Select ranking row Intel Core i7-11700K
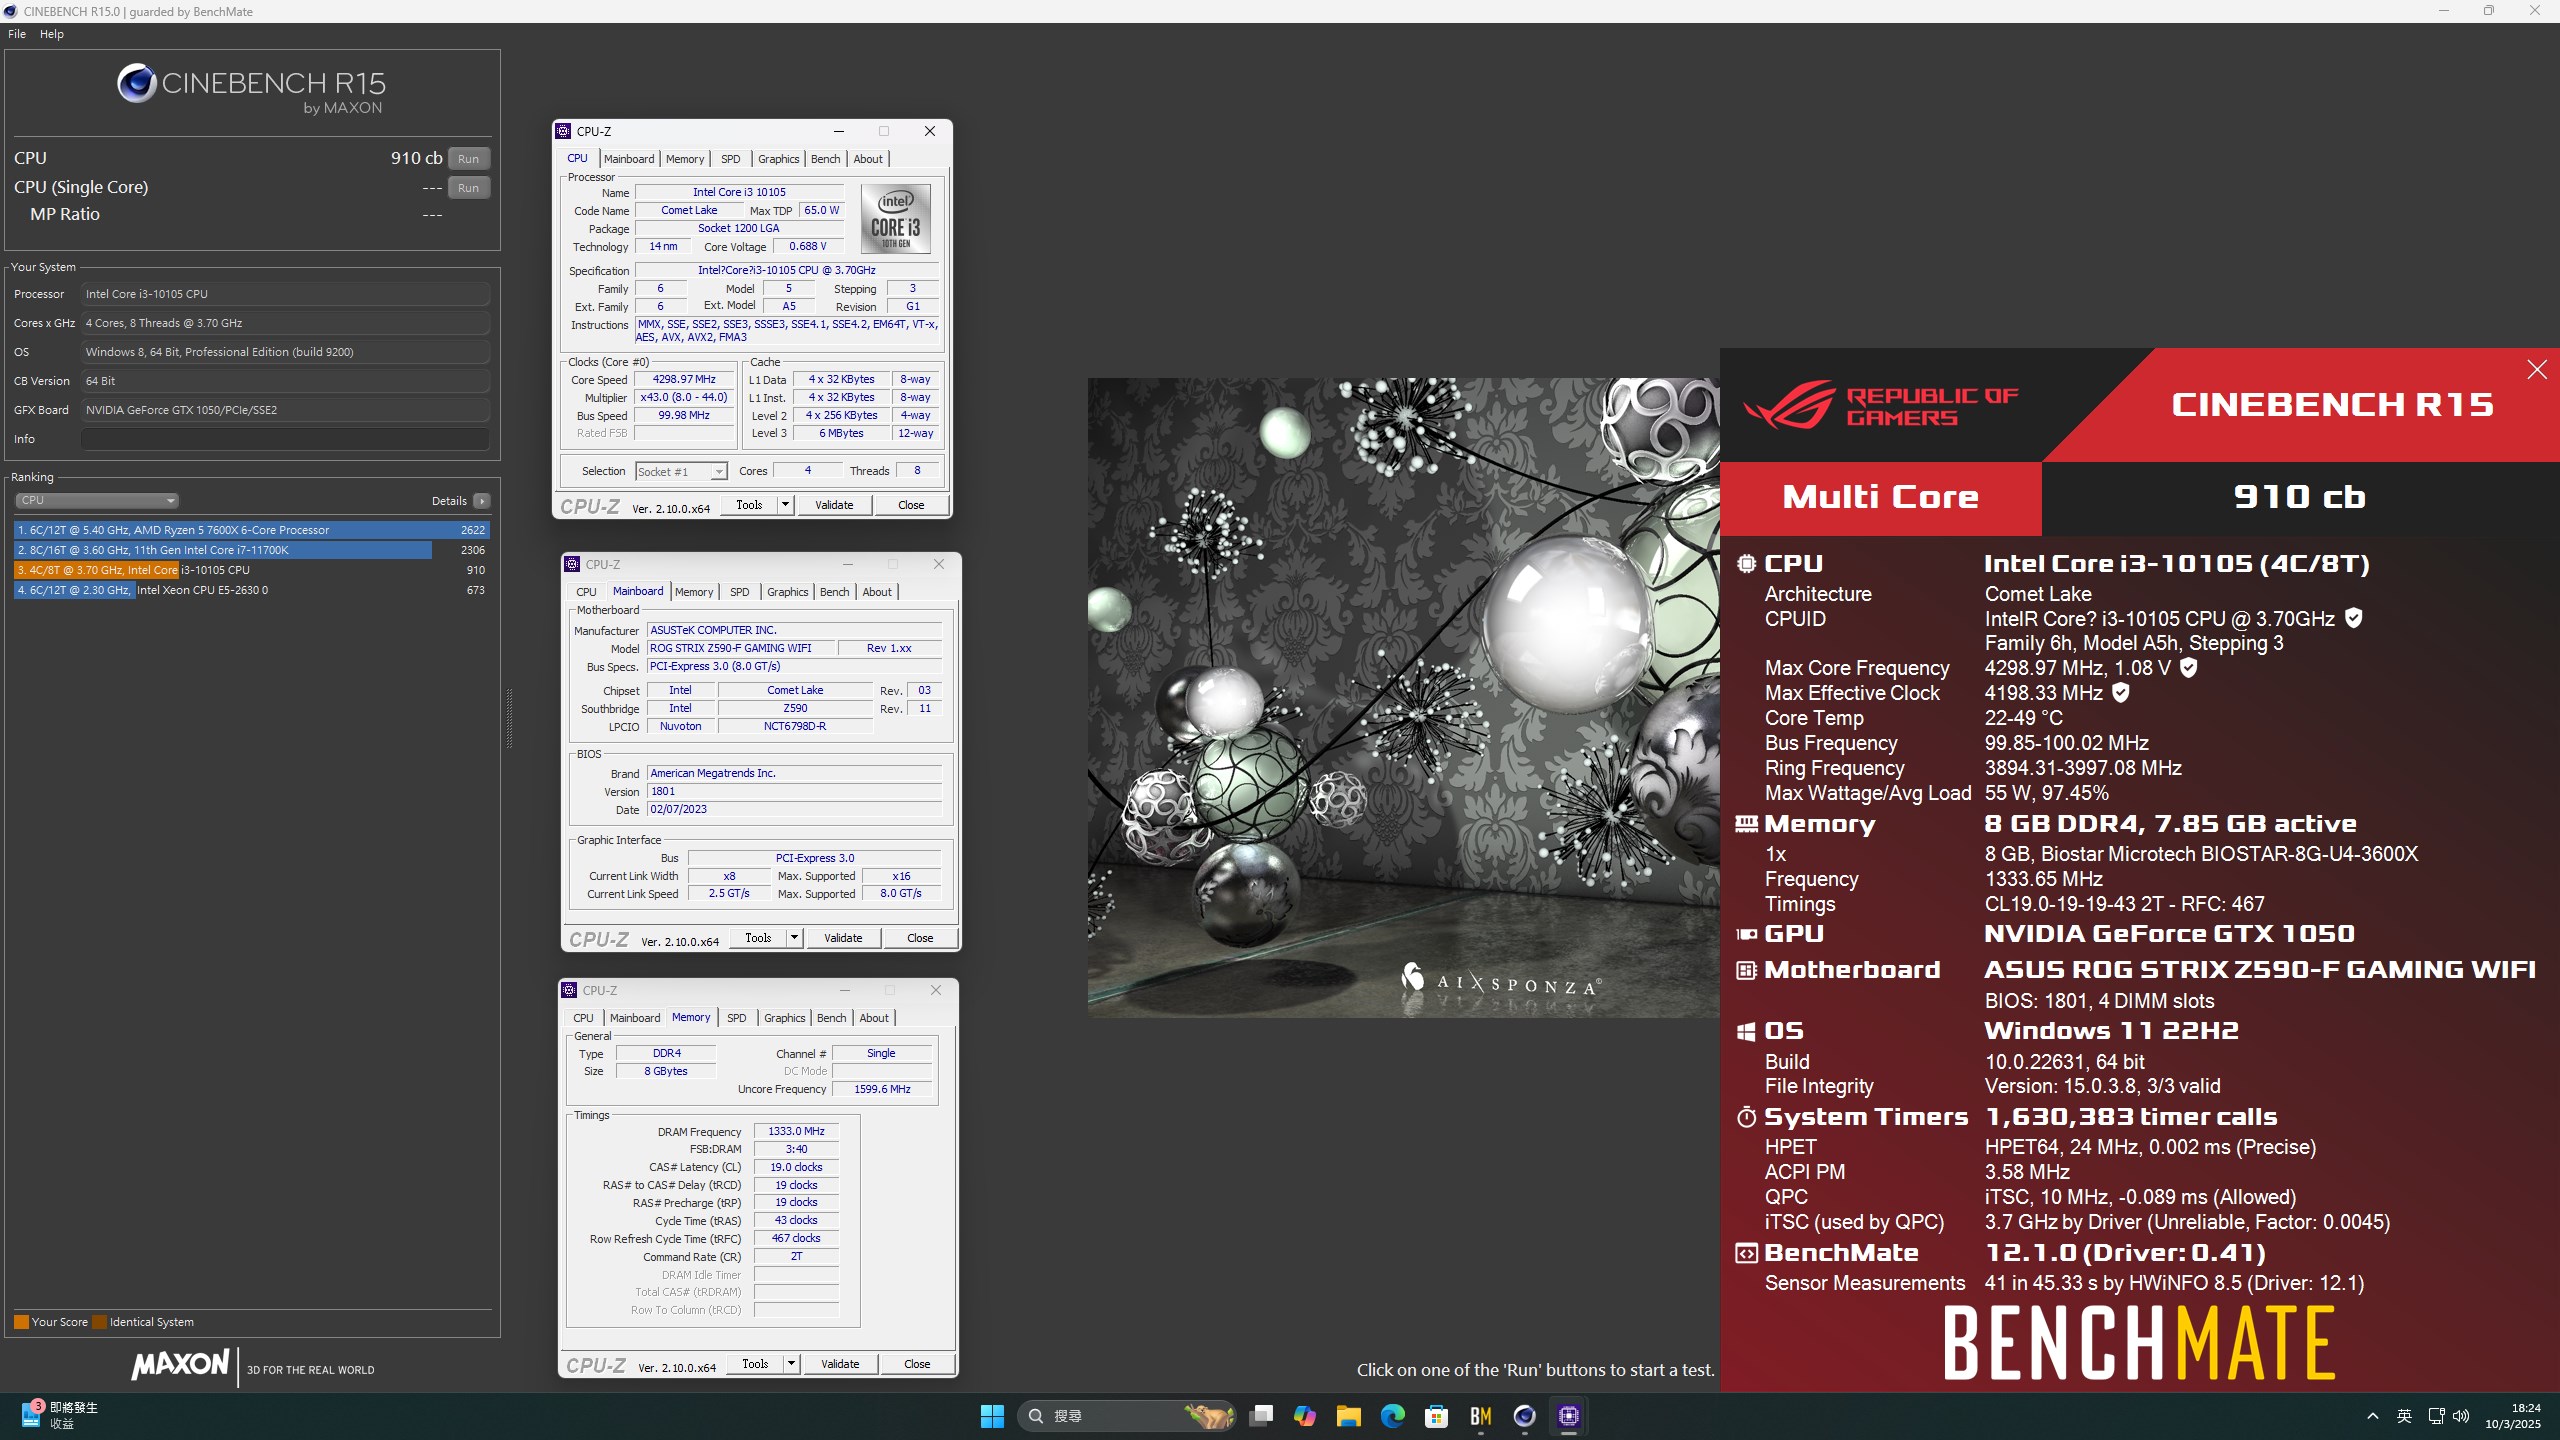Viewport: 2560px width, 1440px height. coord(252,550)
